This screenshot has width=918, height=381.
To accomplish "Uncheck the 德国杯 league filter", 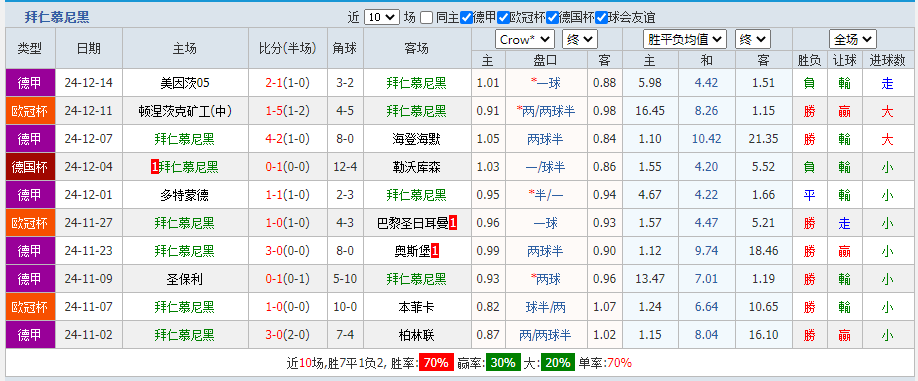I will click(552, 18).
